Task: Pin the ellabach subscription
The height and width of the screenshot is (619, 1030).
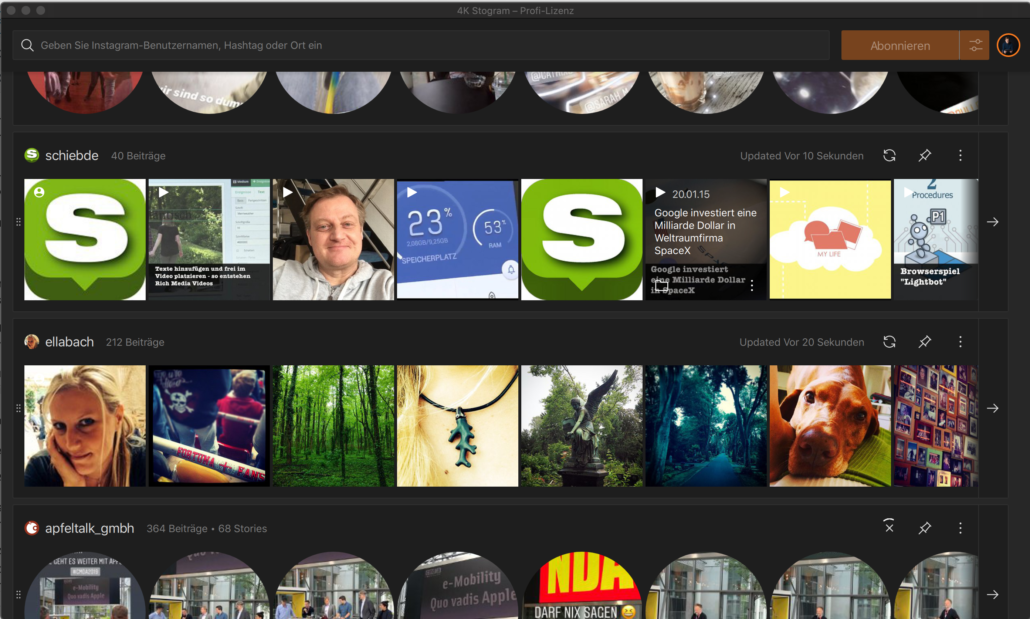Action: (925, 342)
